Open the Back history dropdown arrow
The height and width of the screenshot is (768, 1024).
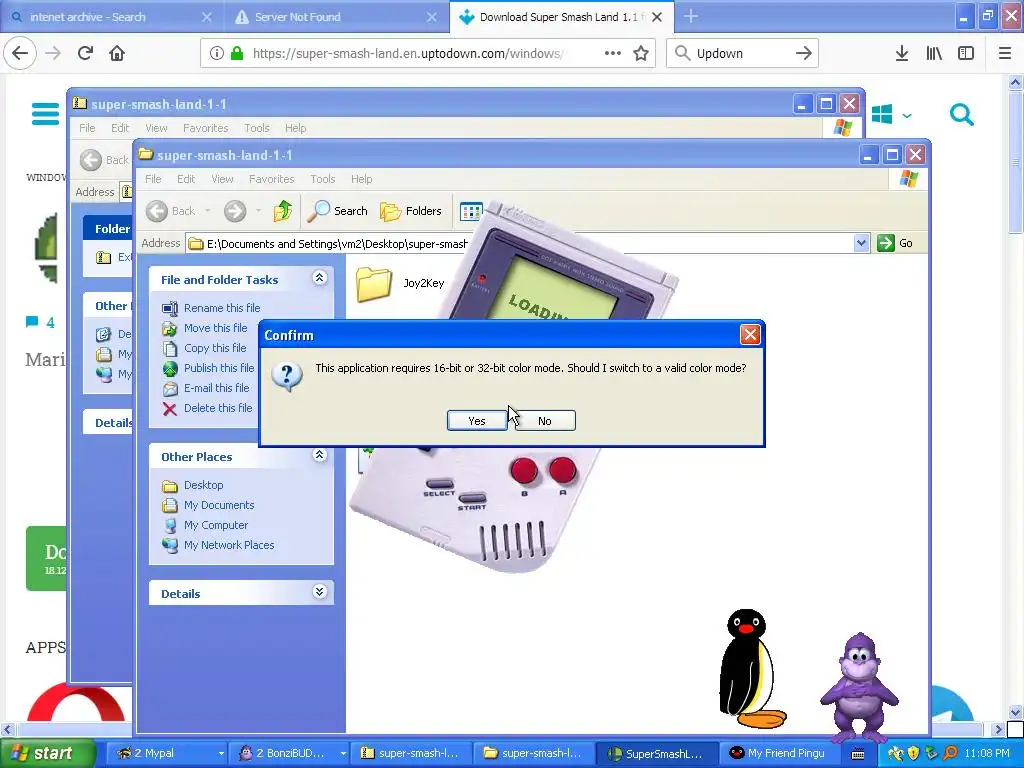coord(207,210)
